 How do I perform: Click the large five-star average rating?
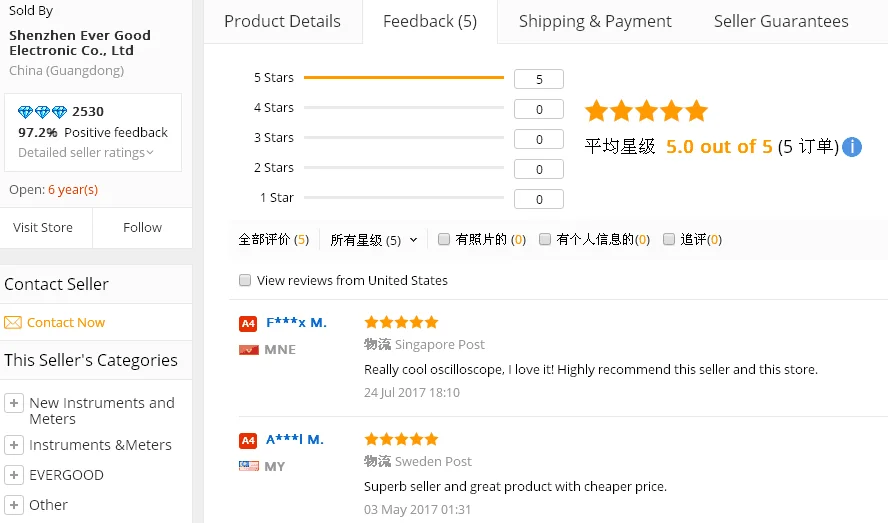coord(646,110)
